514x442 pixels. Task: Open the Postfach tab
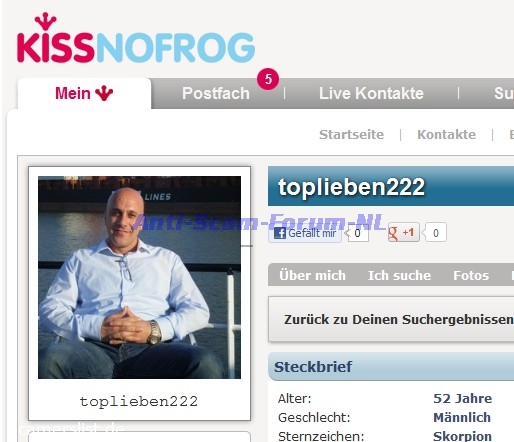216,93
